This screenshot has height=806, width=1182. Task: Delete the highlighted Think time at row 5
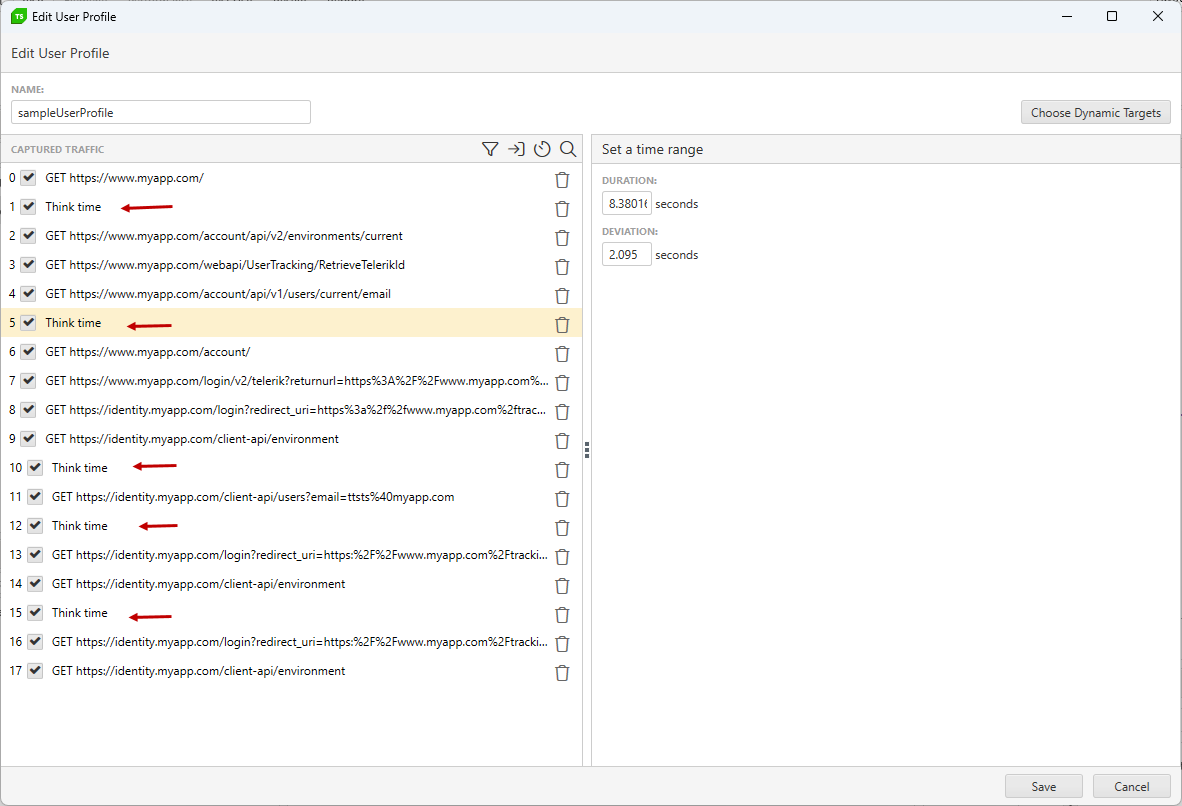pos(562,324)
